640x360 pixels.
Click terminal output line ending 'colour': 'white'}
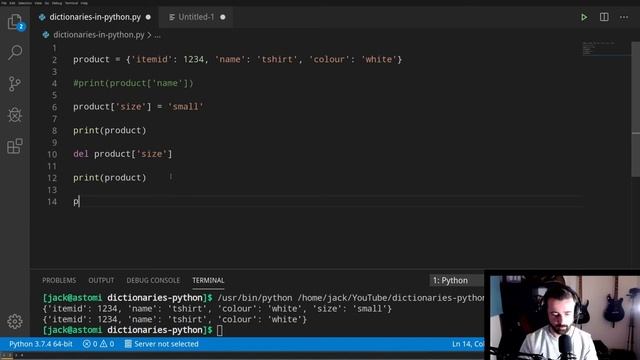174,320
